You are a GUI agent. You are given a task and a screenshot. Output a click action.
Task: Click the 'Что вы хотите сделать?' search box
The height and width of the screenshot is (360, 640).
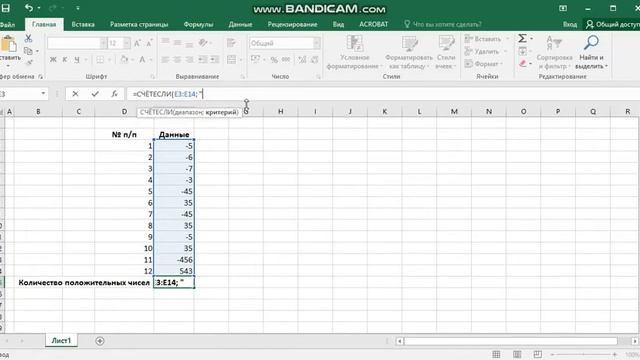click(x=443, y=24)
